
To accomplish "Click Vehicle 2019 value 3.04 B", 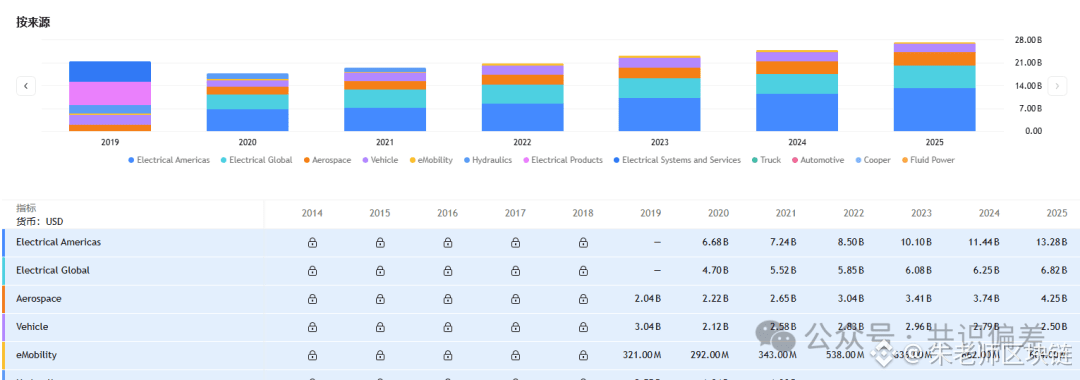I will click(x=647, y=327).
